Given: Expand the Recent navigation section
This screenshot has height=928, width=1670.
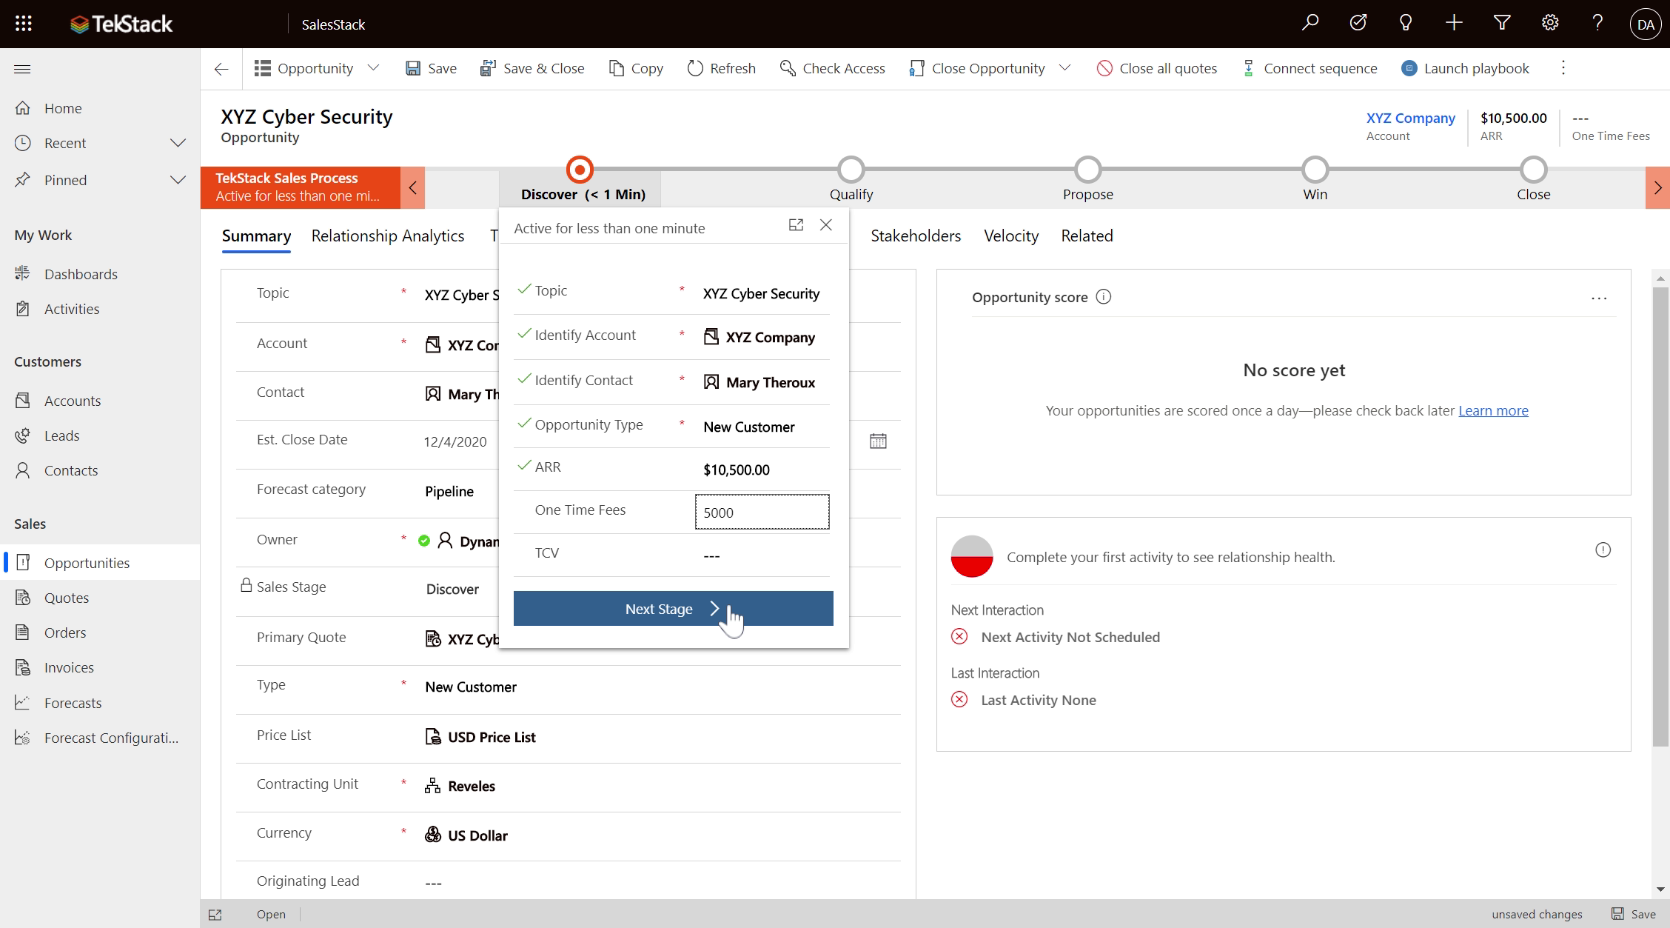Looking at the screenshot, I should point(178,143).
